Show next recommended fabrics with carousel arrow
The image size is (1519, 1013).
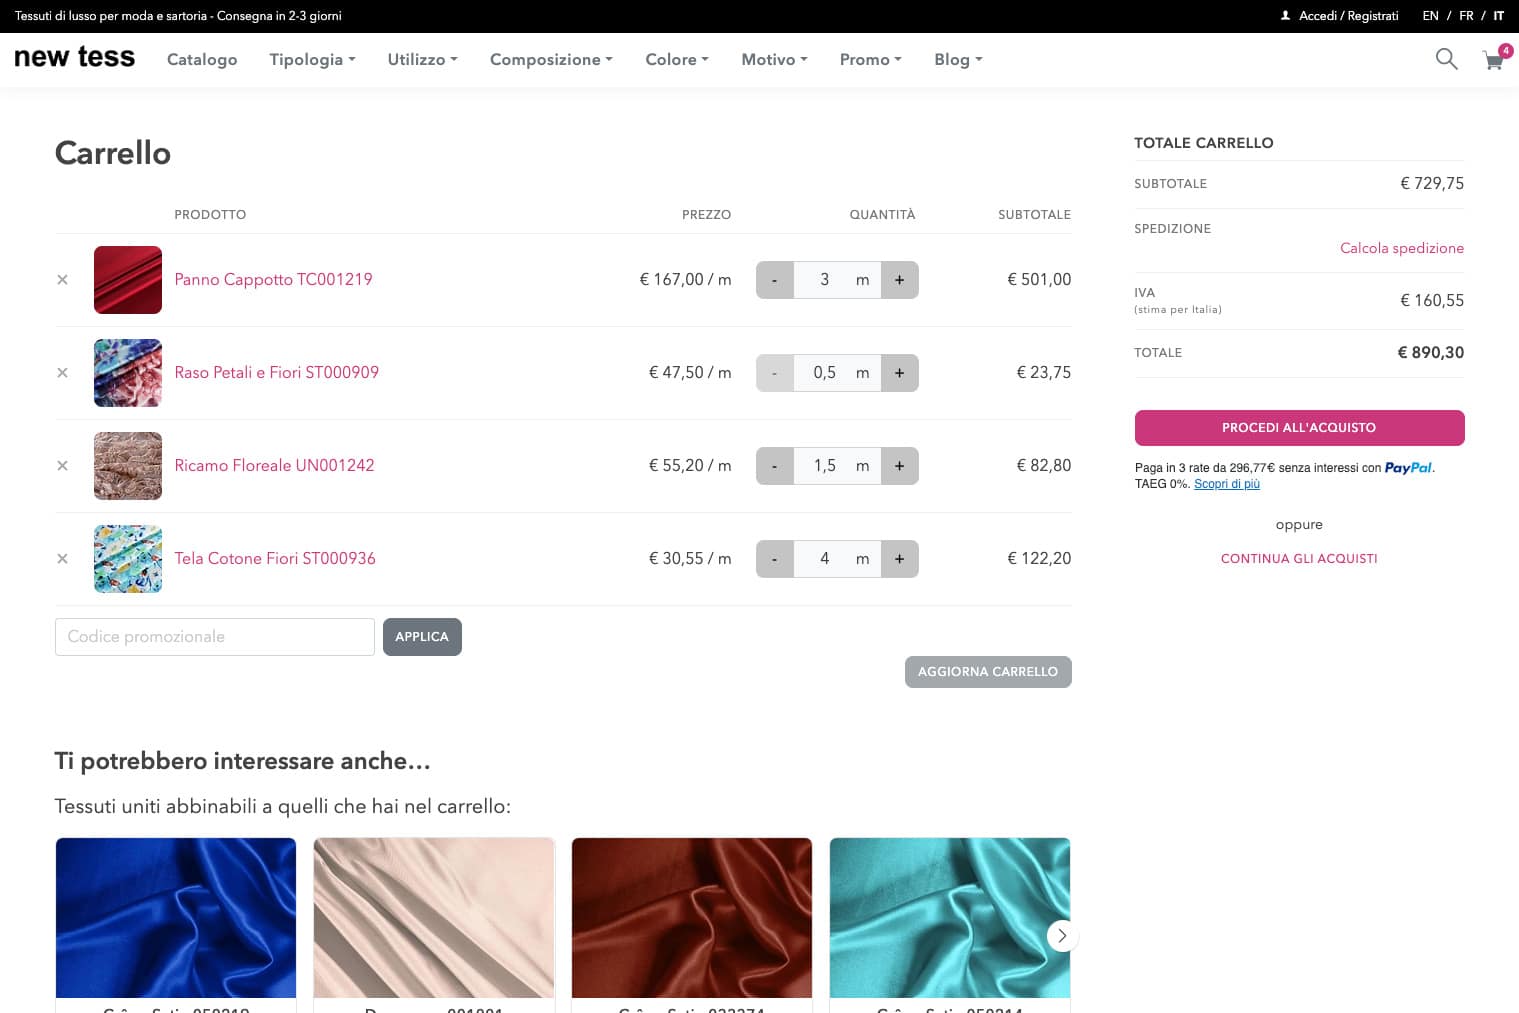click(1062, 935)
